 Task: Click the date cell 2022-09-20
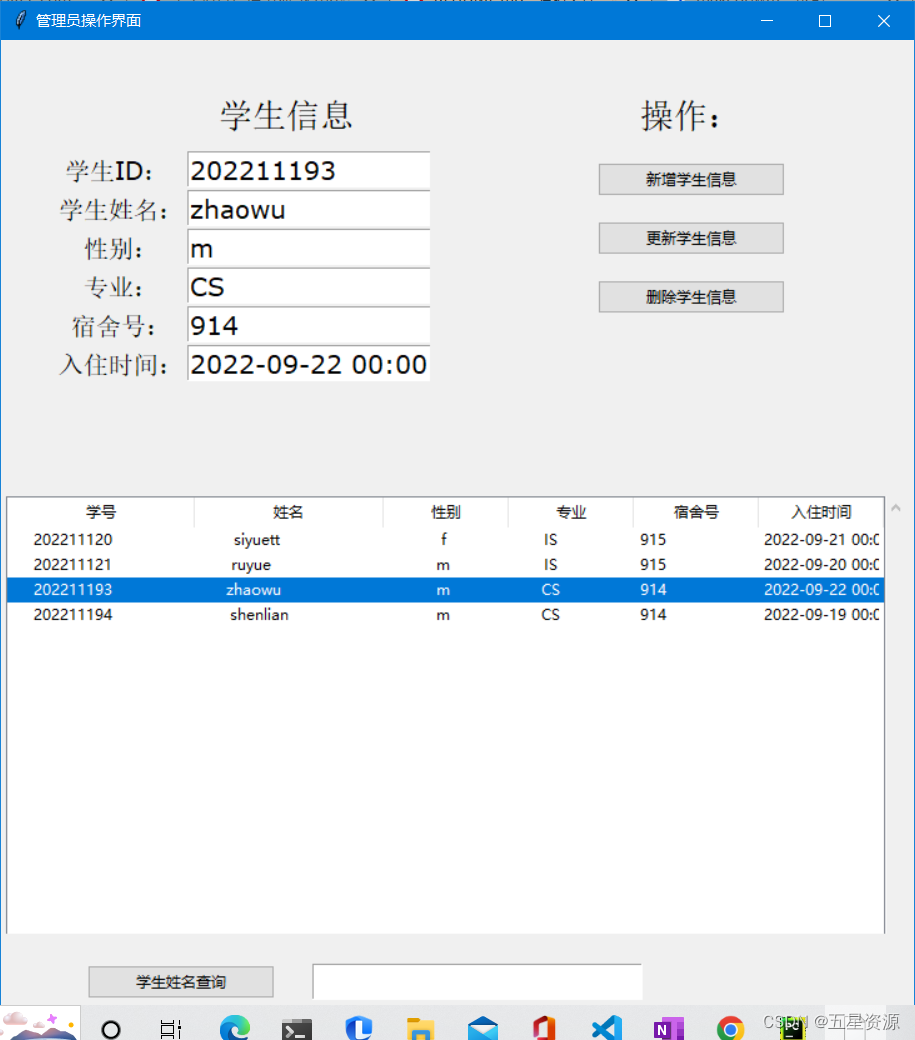point(821,565)
